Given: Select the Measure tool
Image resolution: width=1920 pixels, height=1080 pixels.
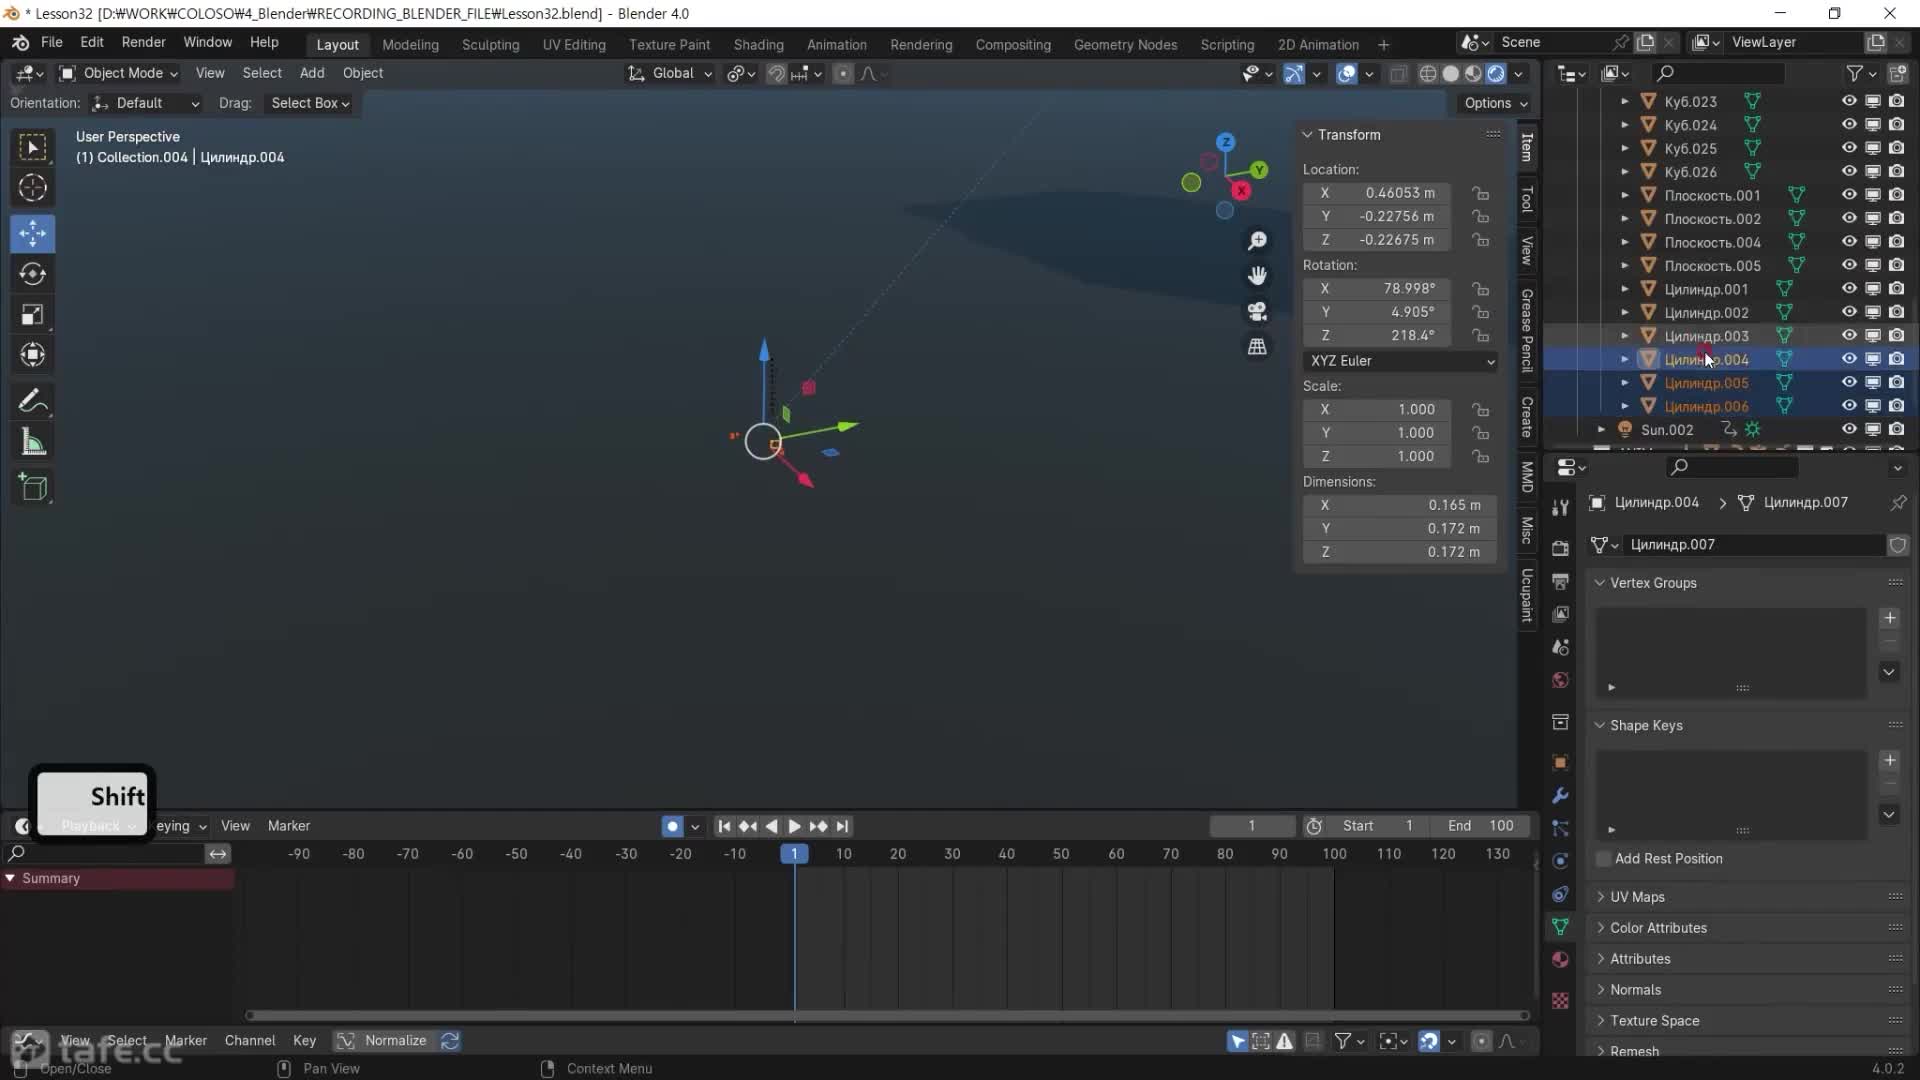Looking at the screenshot, I should coord(32,442).
